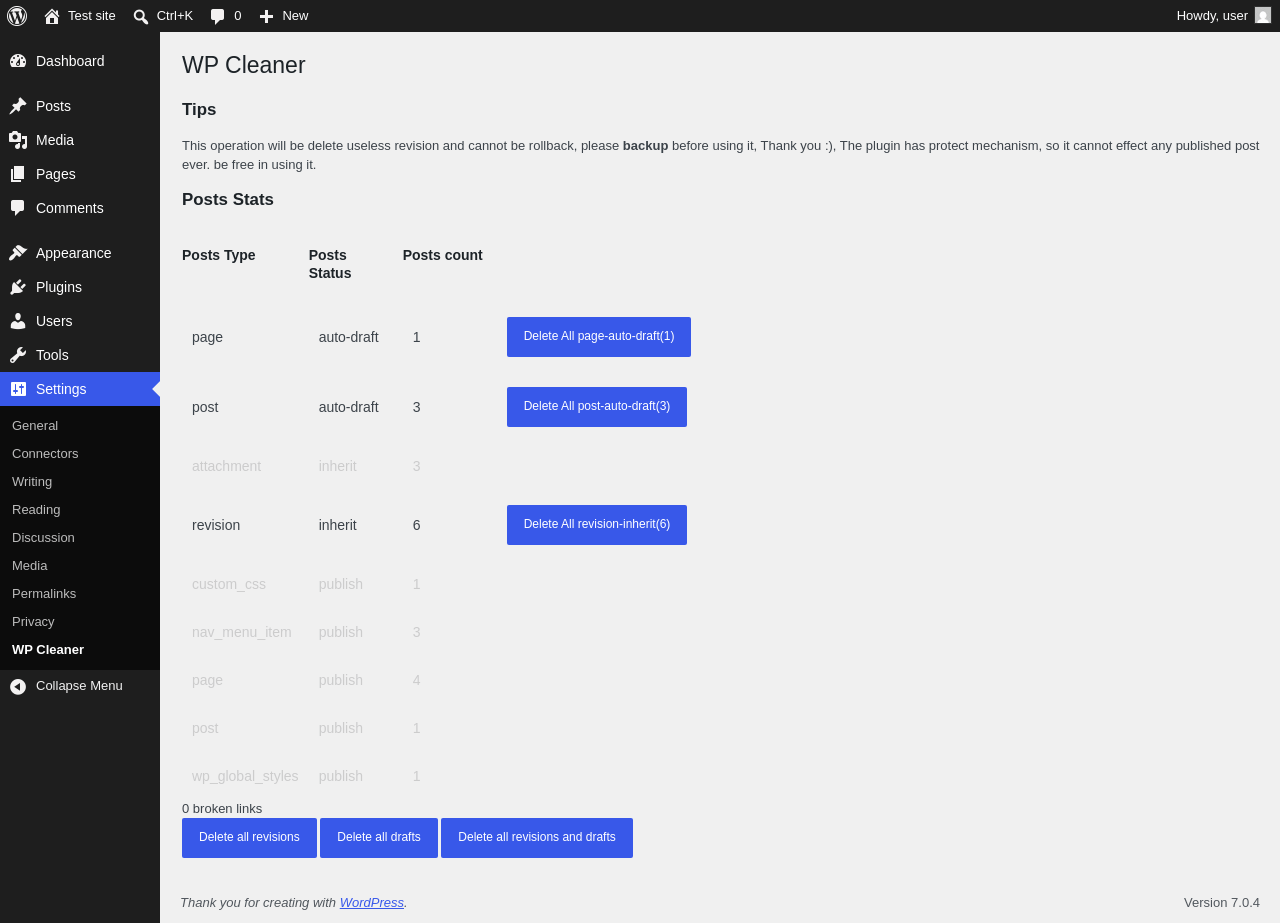Click the nav_menu_item row type cell
The image size is (1280, 923).
pyautogui.click(x=242, y=632)
